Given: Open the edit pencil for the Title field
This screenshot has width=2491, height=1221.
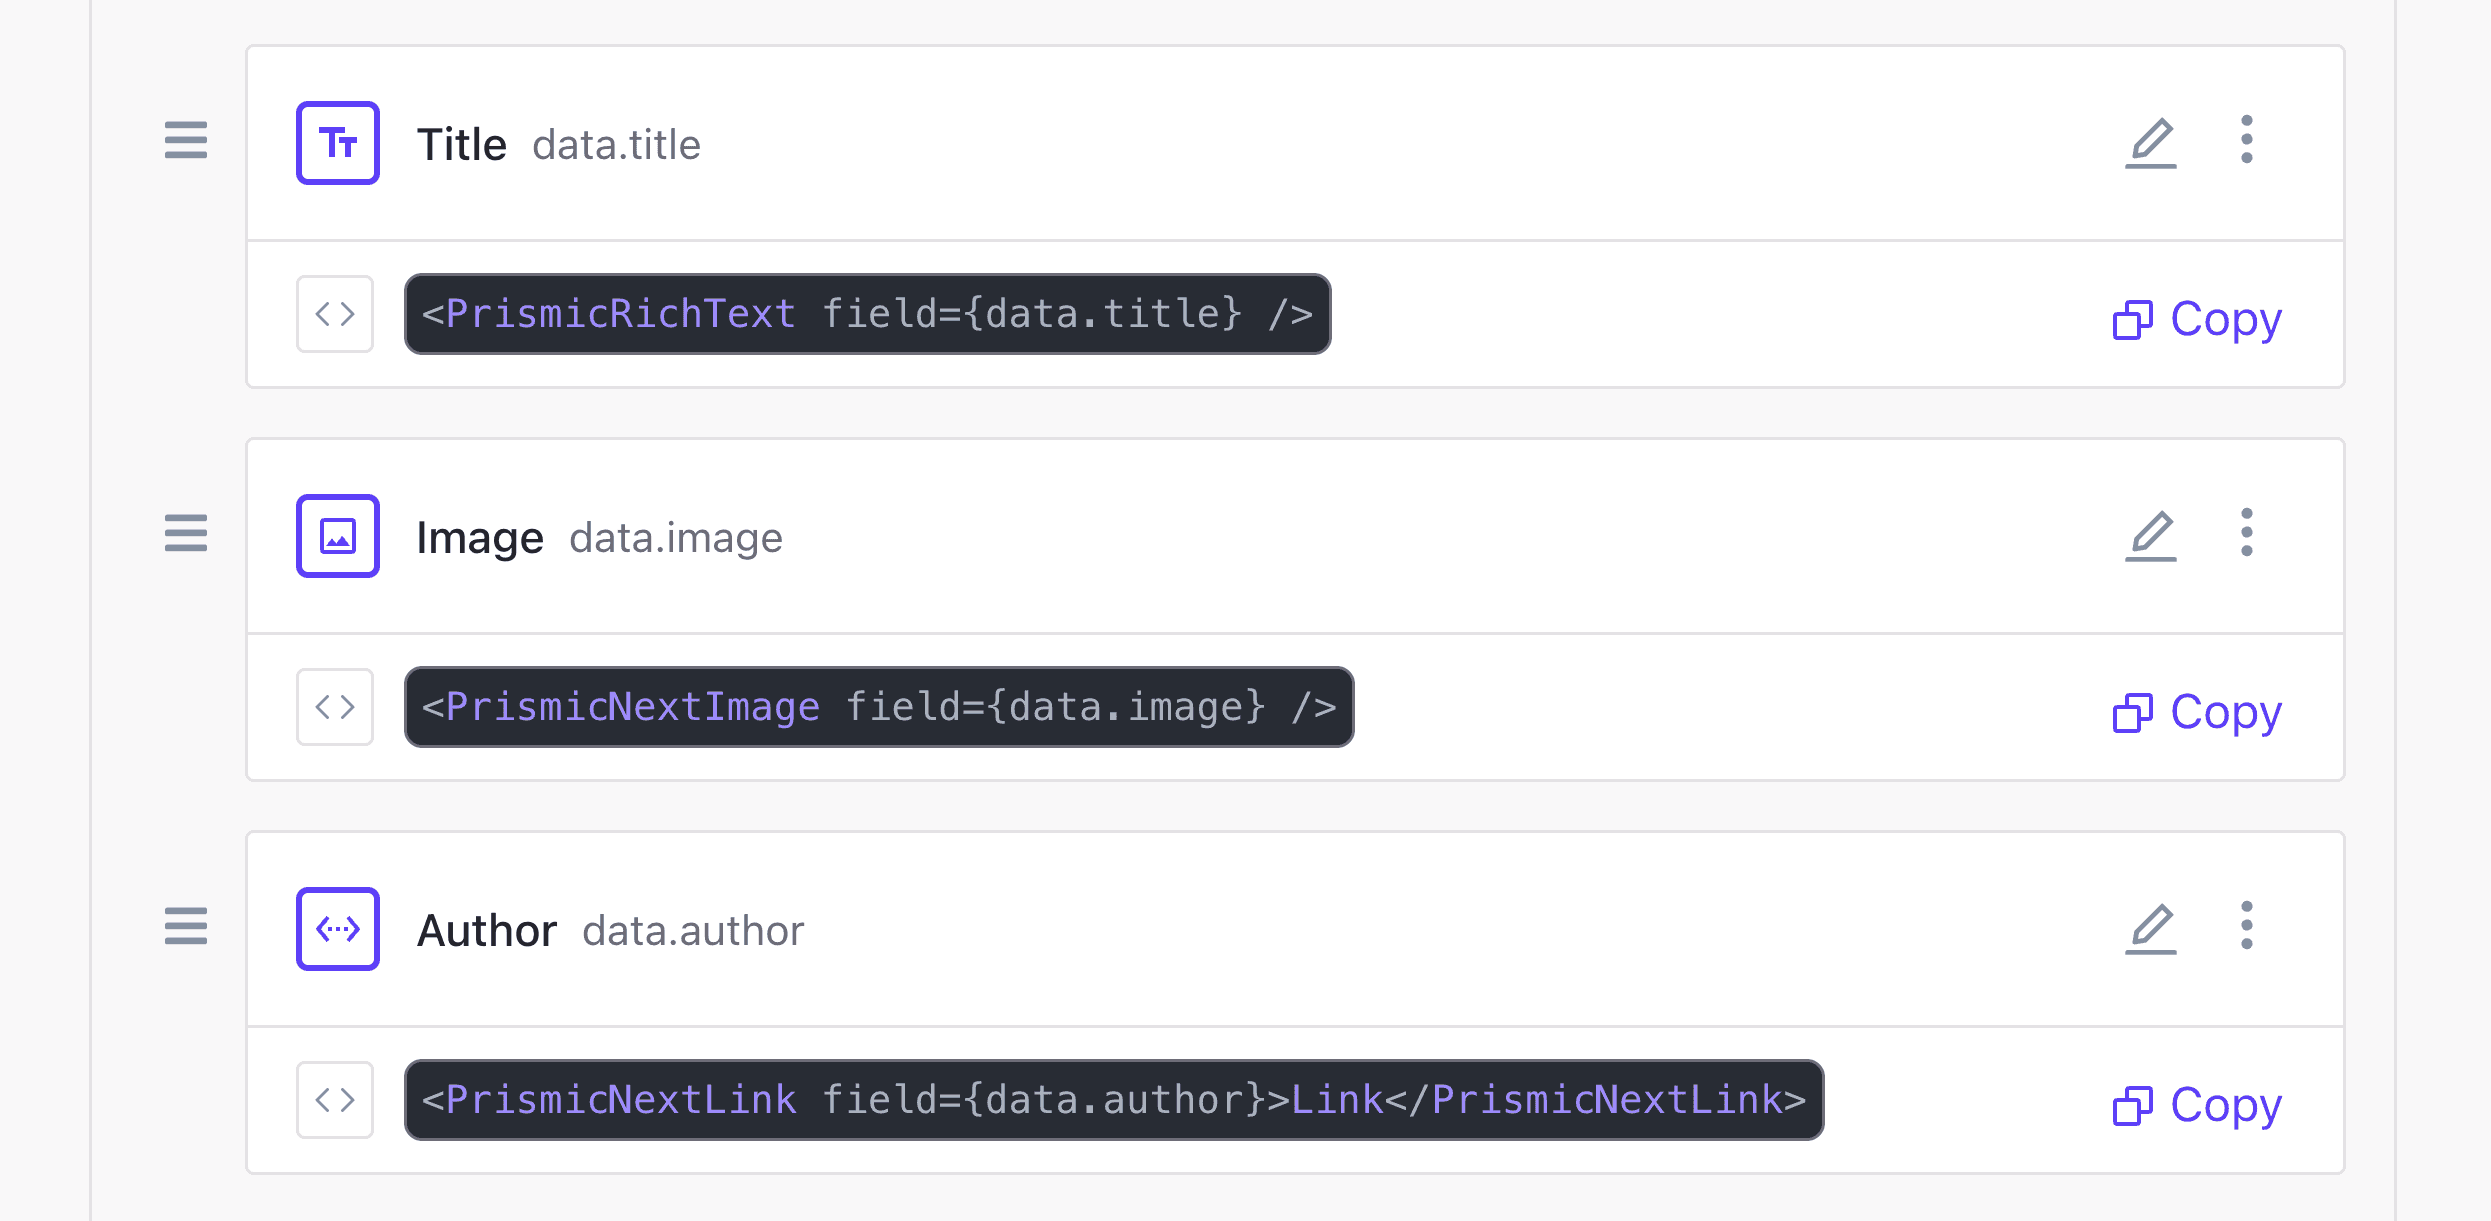Looking at the screenshot, I should 2152,142.
